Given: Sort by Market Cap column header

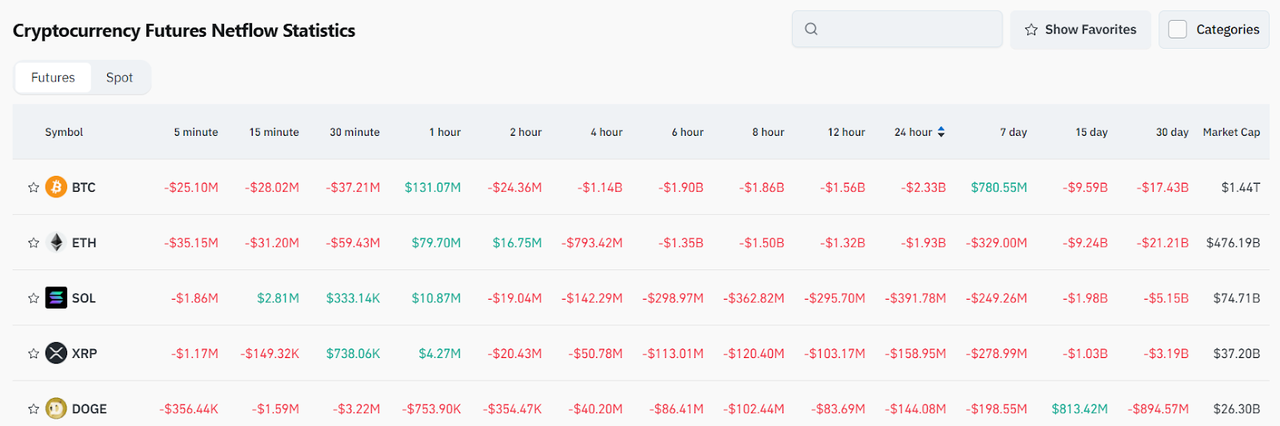Looking at the screenshot, I should pyautogui.click(x=1231, y=132).
